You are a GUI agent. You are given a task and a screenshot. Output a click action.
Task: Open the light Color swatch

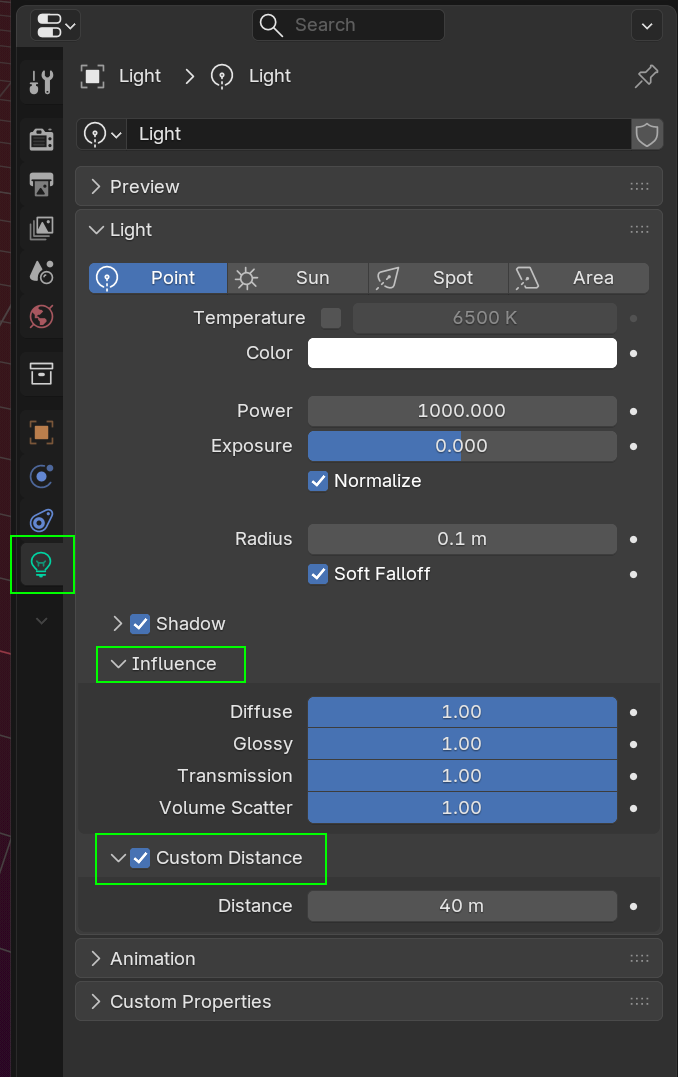pos(462,353)
